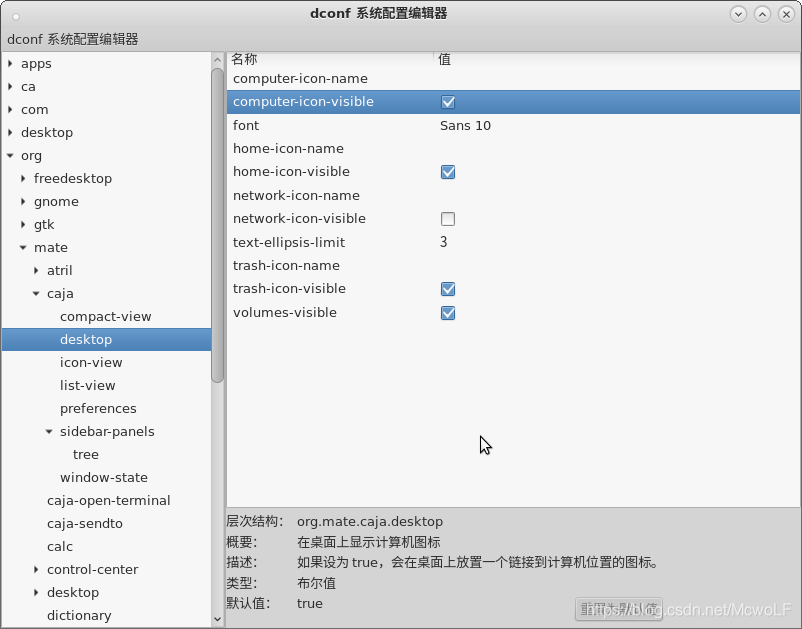Expand the gnome node
Screen dimensions: 802x629
pyautogui.click(x=23, y=201)
